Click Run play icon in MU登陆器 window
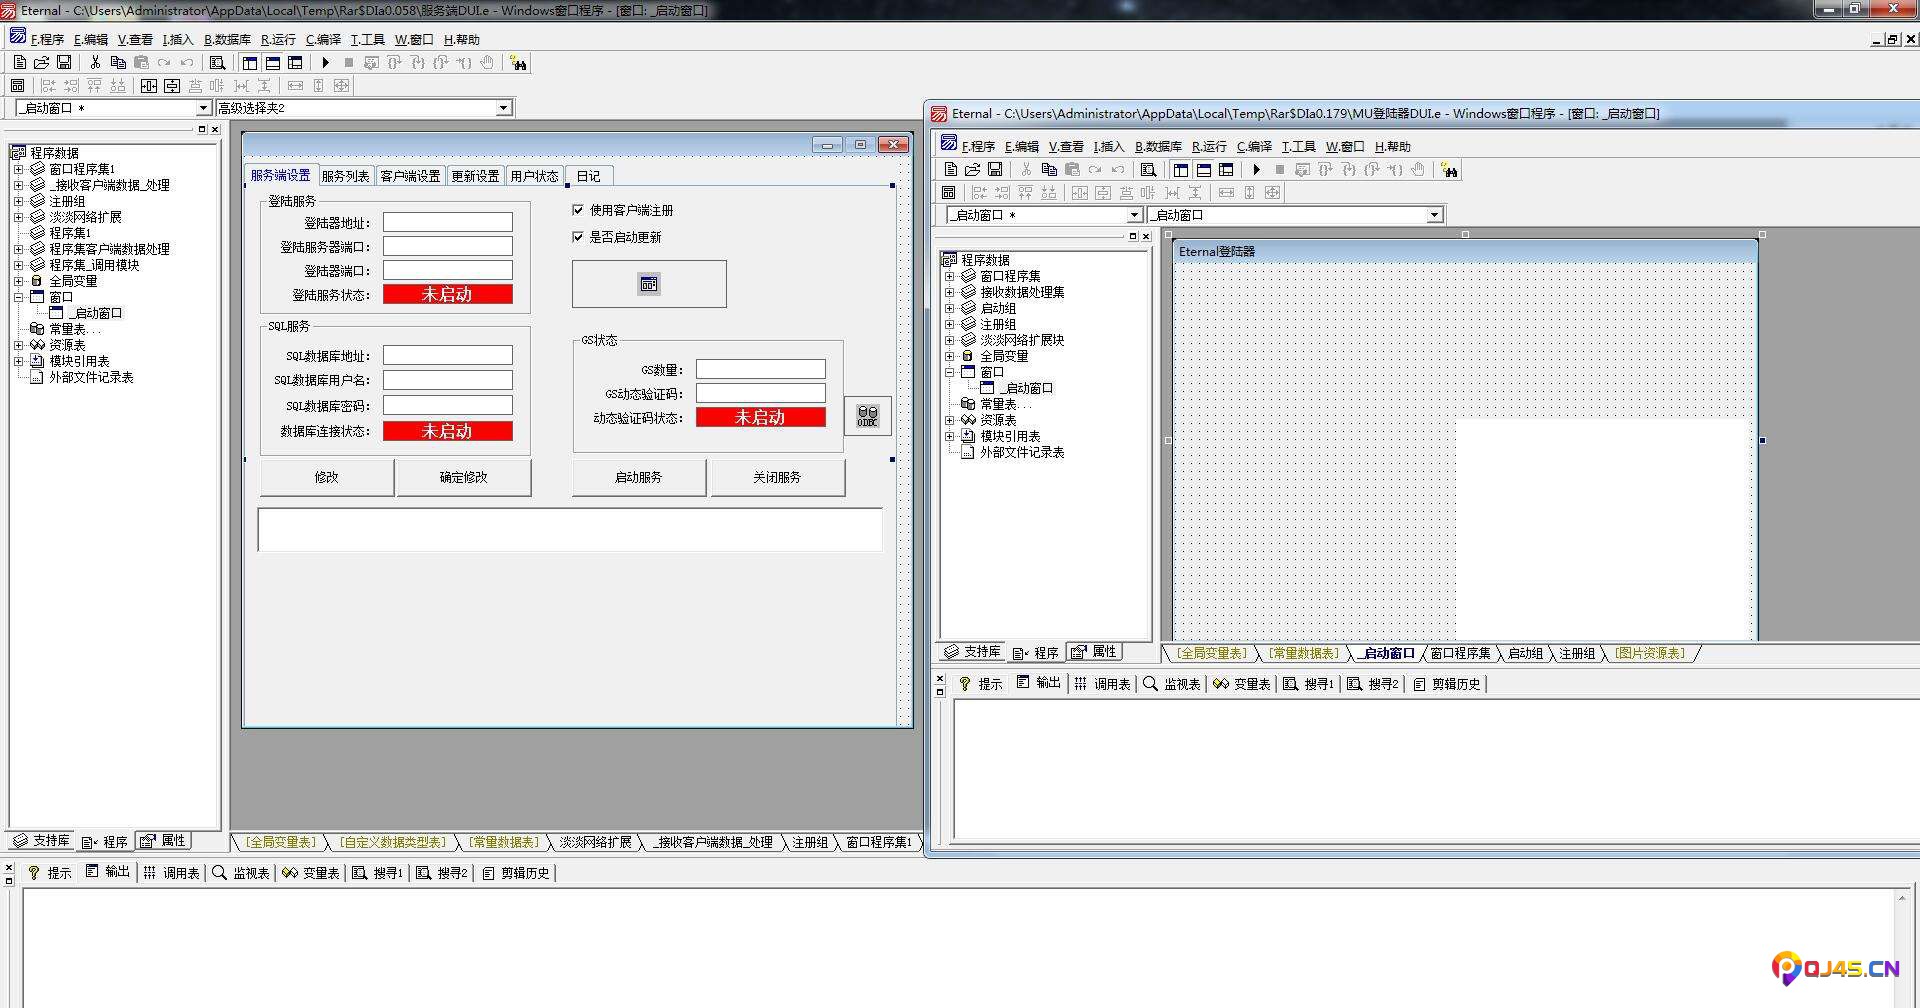The height and width of the screenshot is (1008, 1920). pyautogui.click(x=1257, y=169)
